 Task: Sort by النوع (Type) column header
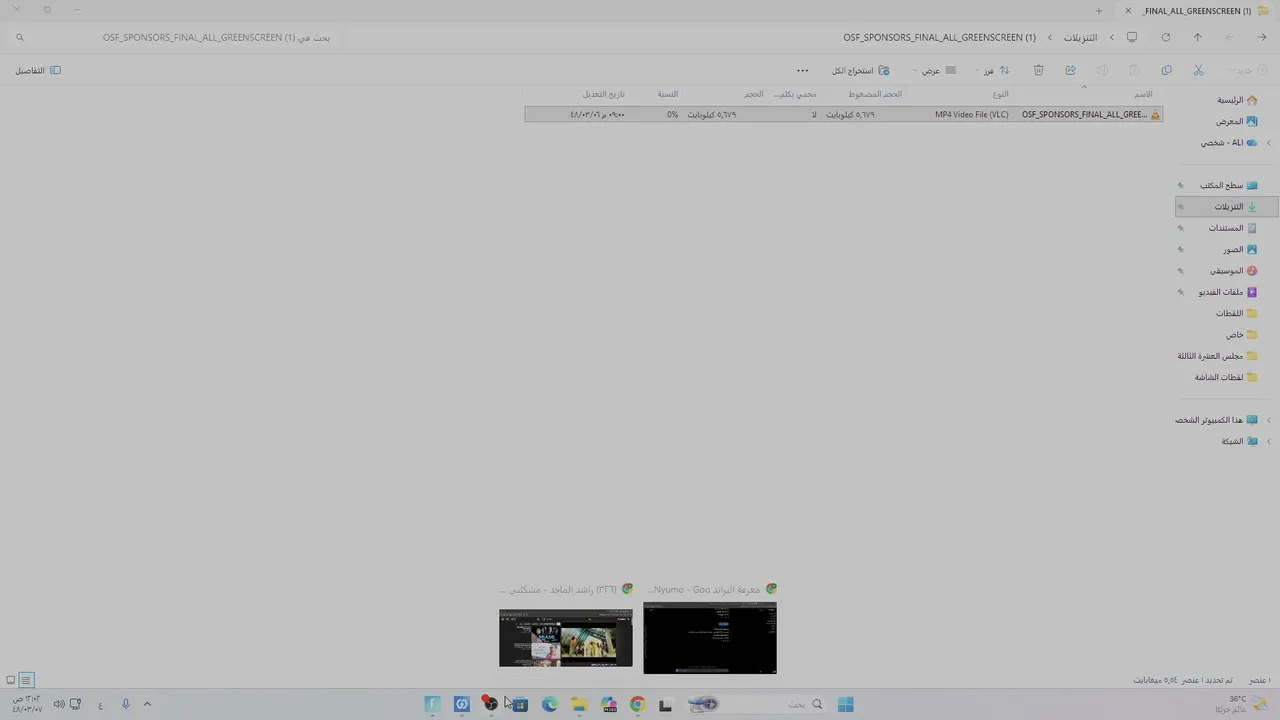click(x=1000, y=94)
